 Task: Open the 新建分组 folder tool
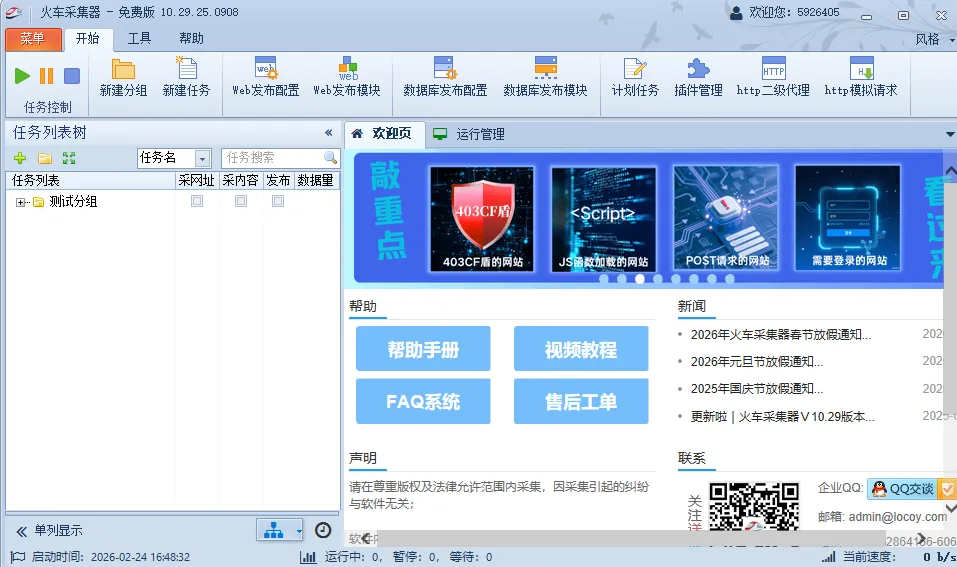pos(123,78)
